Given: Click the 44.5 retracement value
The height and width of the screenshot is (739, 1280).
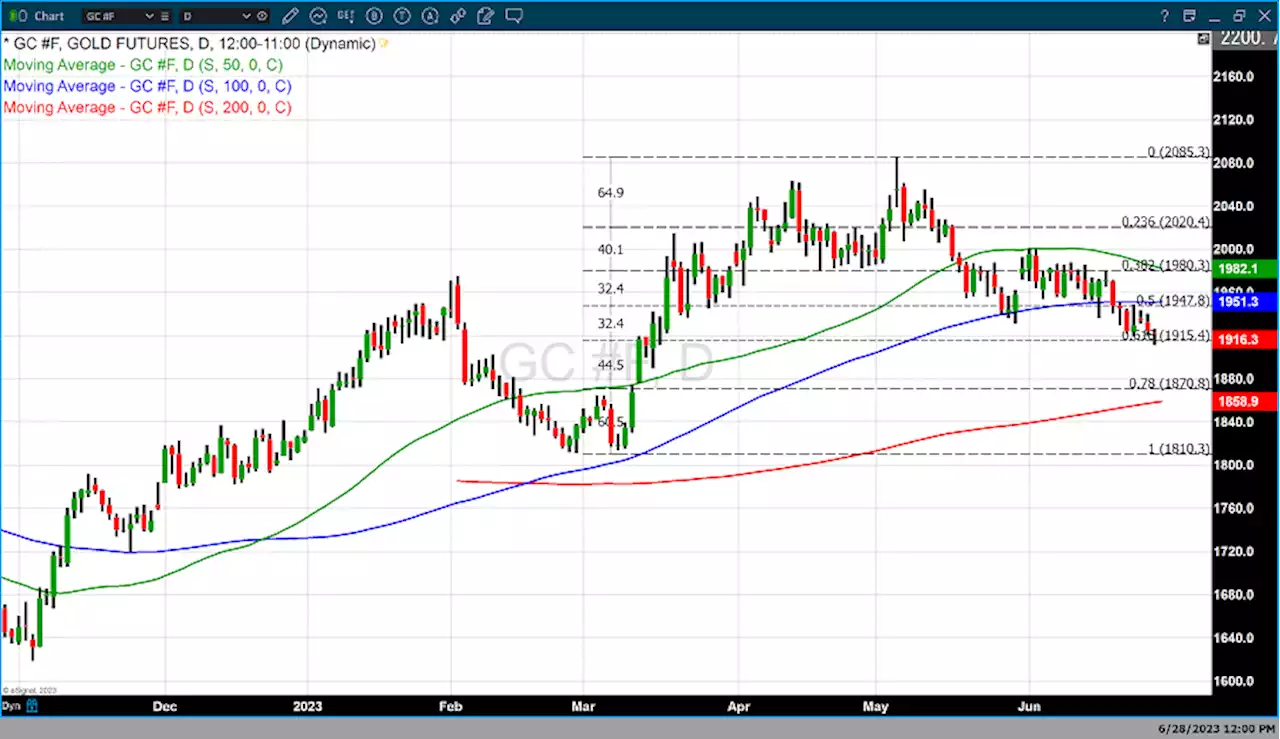Looking at the screenshot, I should click(611, 365).
